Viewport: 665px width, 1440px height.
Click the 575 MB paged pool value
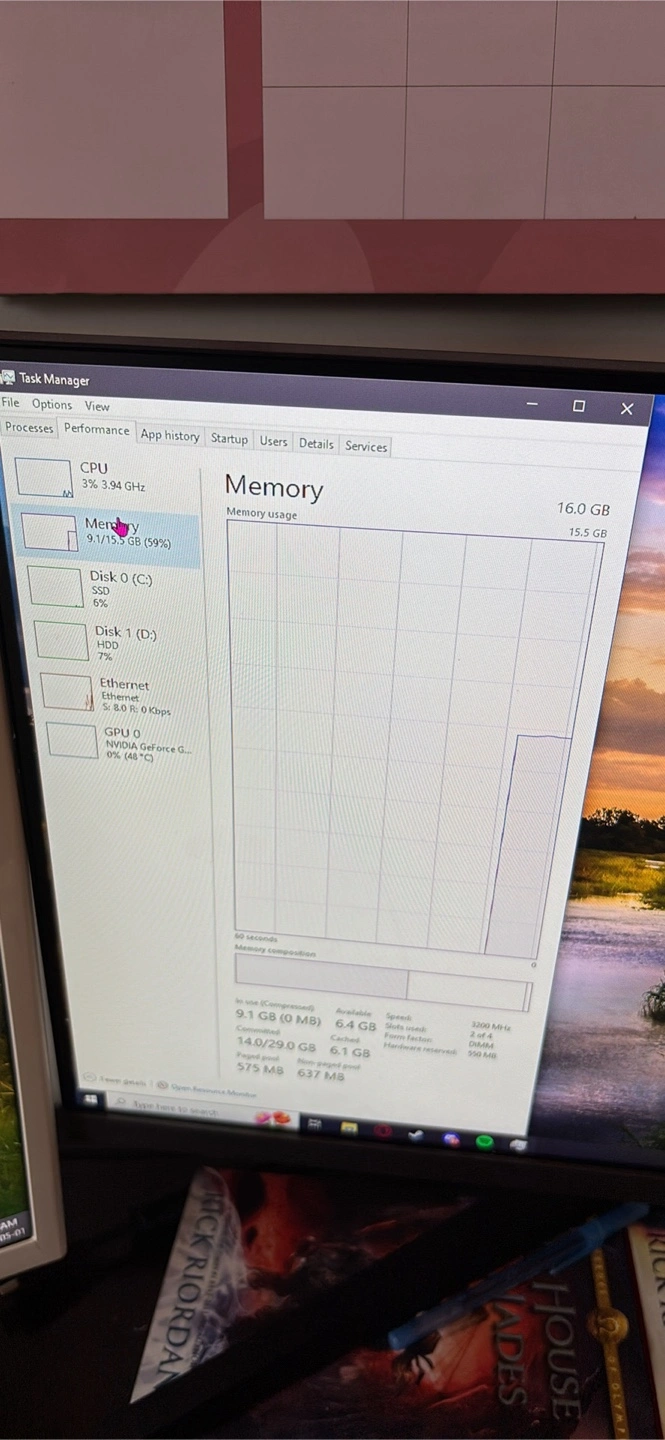[260, 1068]
